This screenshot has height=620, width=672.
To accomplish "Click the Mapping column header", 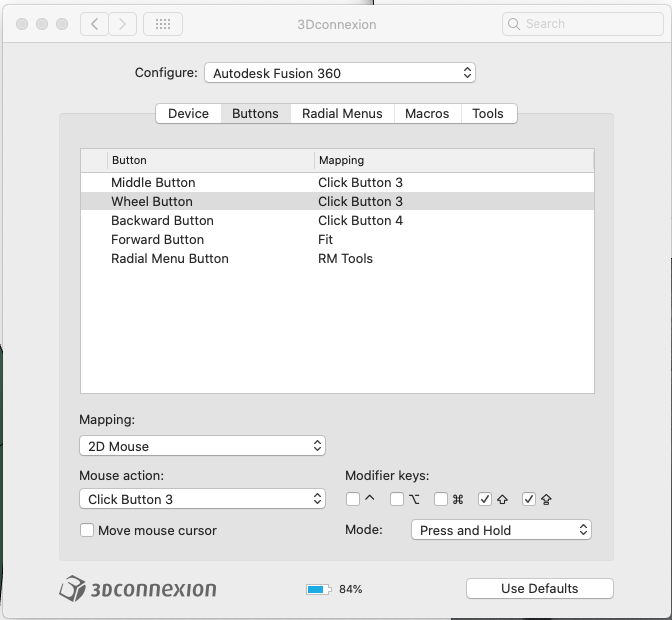I will (454, 160).
